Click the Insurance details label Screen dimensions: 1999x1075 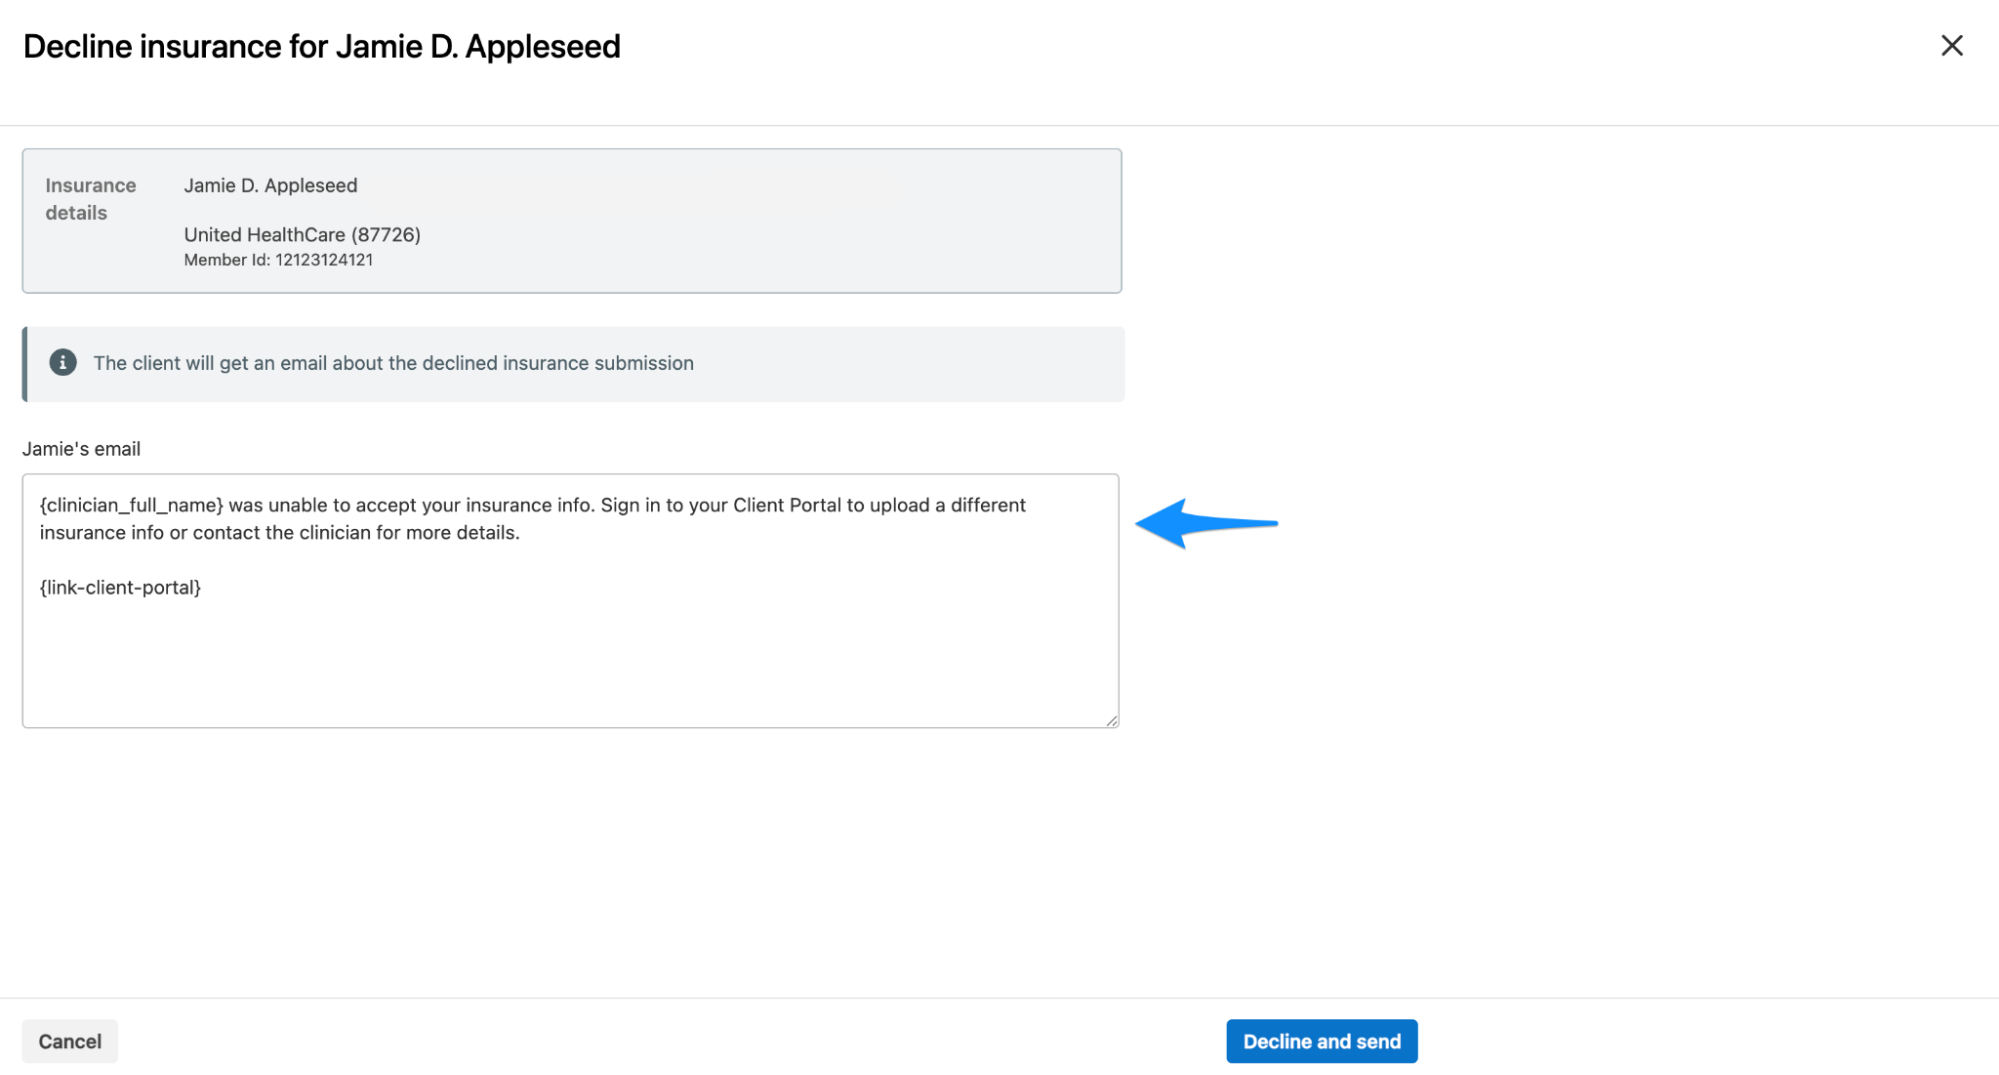(90, 198)
